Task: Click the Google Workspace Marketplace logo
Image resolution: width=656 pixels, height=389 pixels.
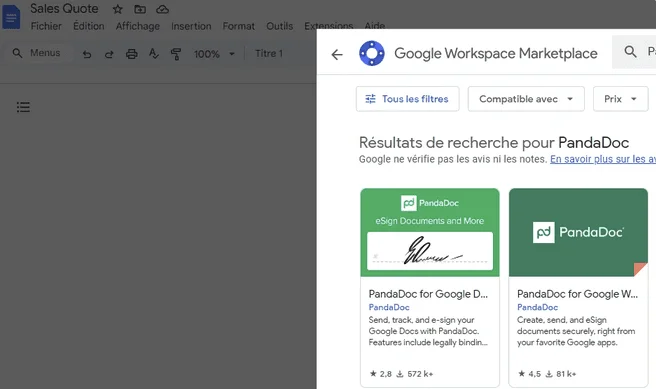Action: (372, 53)
